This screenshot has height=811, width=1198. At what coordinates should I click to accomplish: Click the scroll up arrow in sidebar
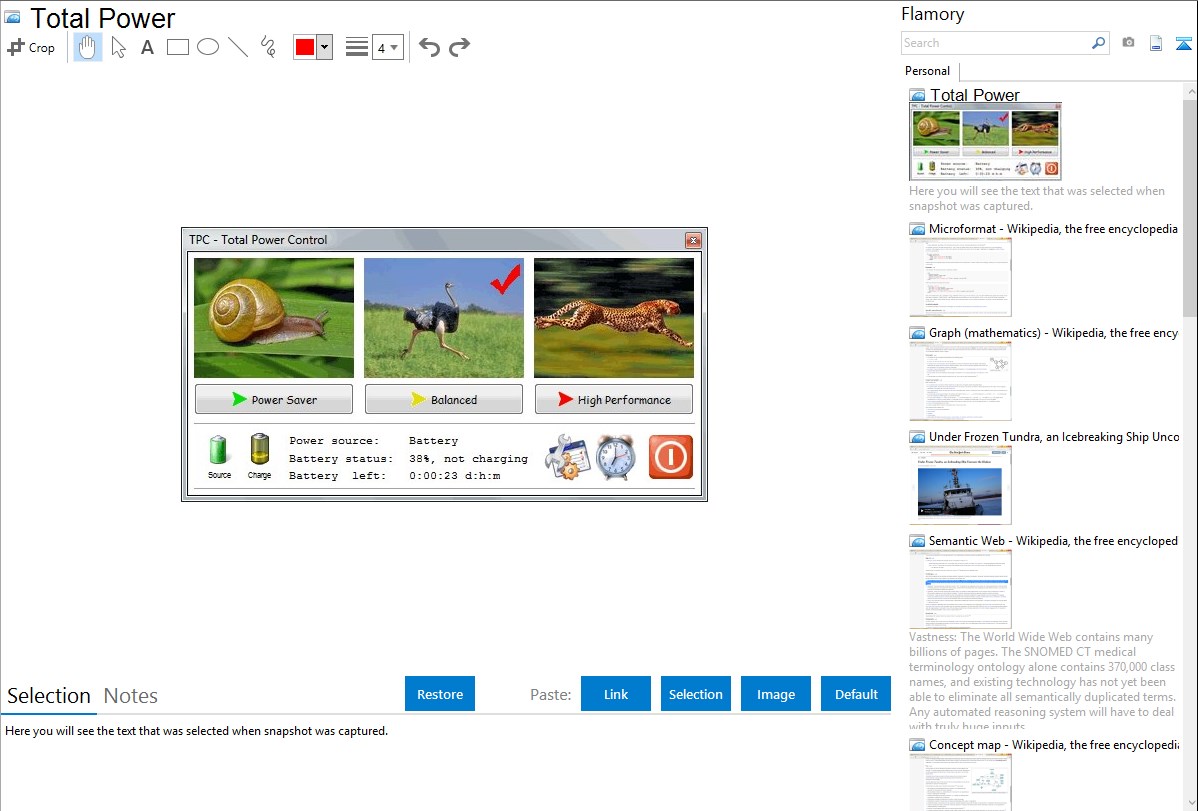(x=1190, y=91)
